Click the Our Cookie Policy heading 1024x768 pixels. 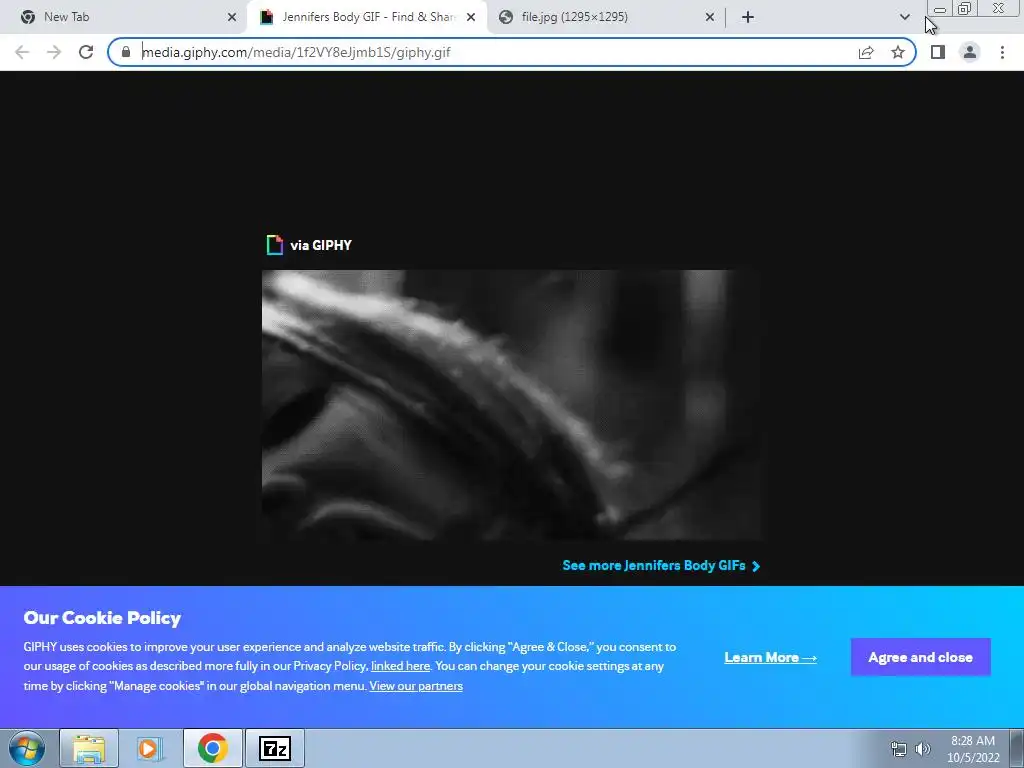(103, 618)
